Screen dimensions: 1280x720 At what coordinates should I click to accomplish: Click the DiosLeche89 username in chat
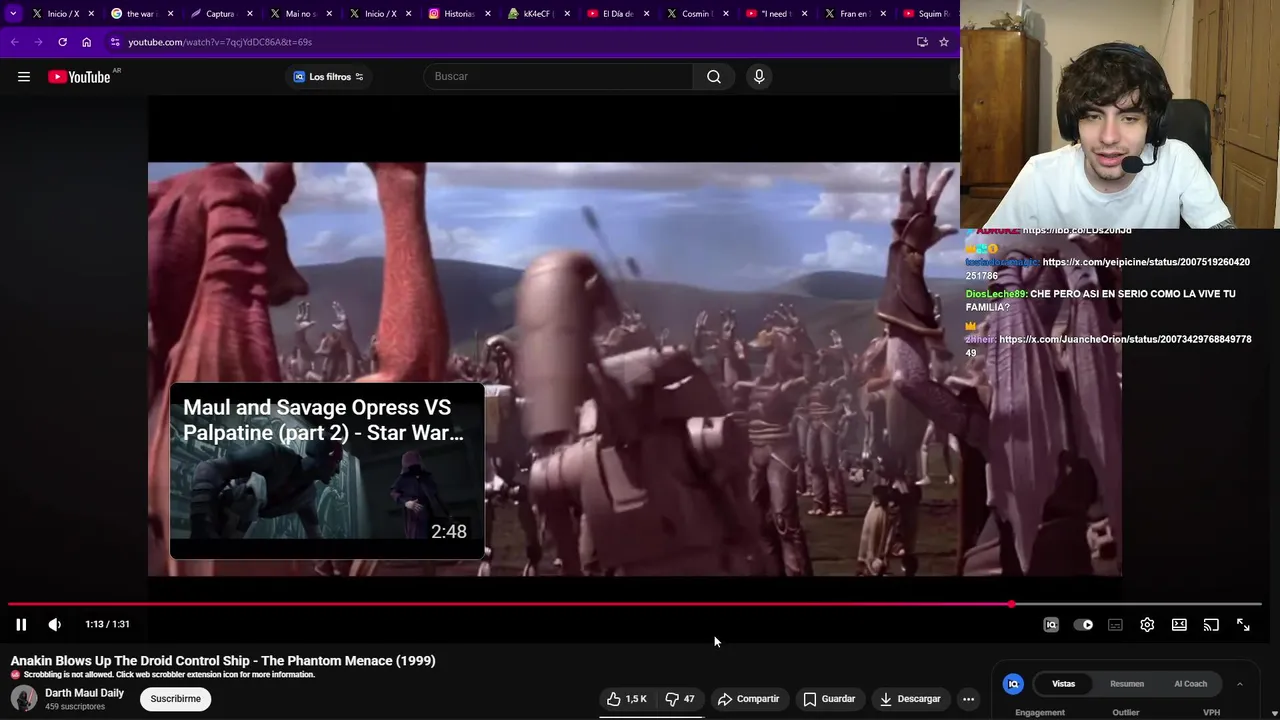[995, 294]
